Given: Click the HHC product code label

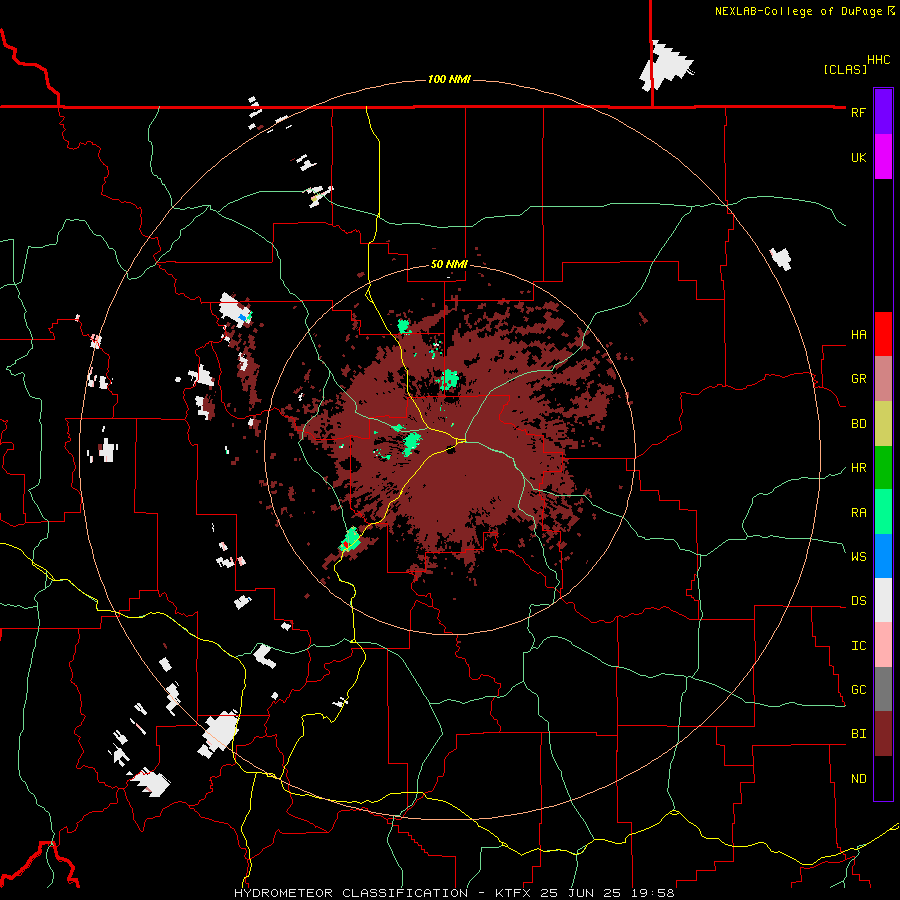Looking at the screenshot, I should (878, 60).
